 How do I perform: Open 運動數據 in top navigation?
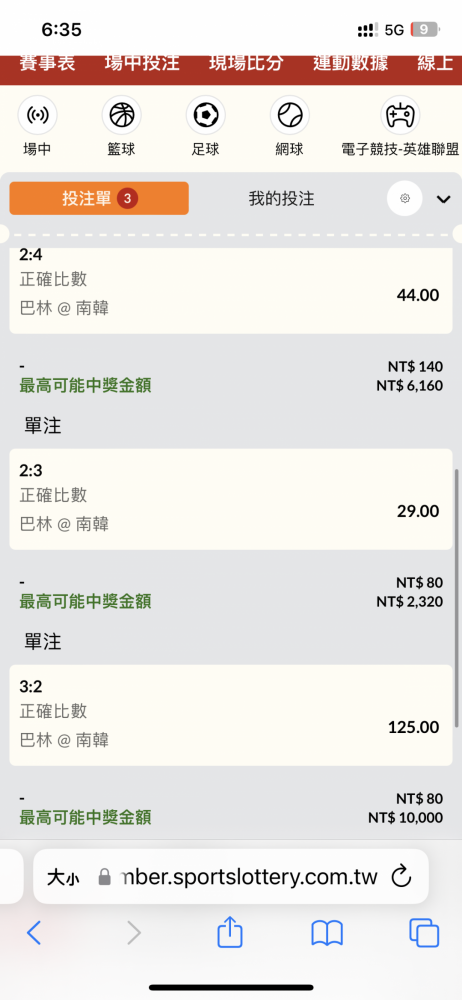tap(351, 64)
